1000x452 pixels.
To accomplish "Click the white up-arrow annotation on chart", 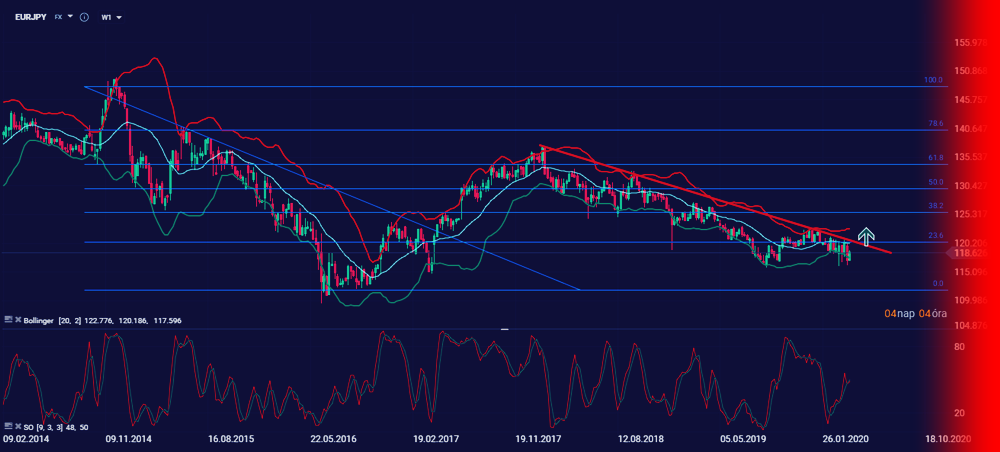I will coord(866,237).
